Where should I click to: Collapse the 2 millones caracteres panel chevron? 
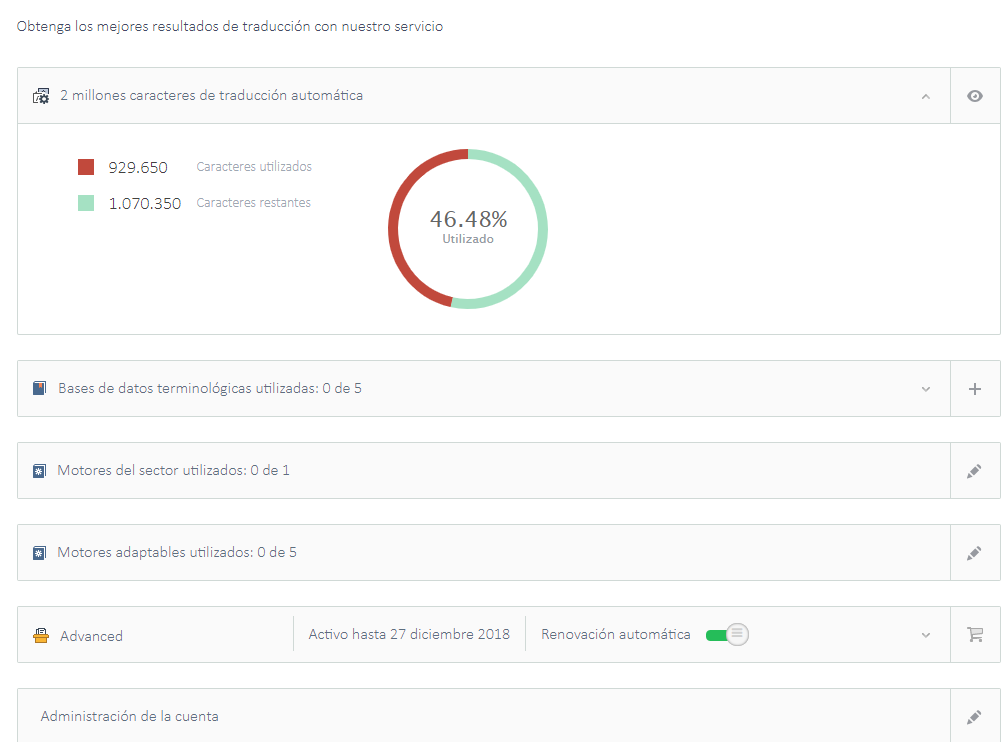tap(925, 96)
